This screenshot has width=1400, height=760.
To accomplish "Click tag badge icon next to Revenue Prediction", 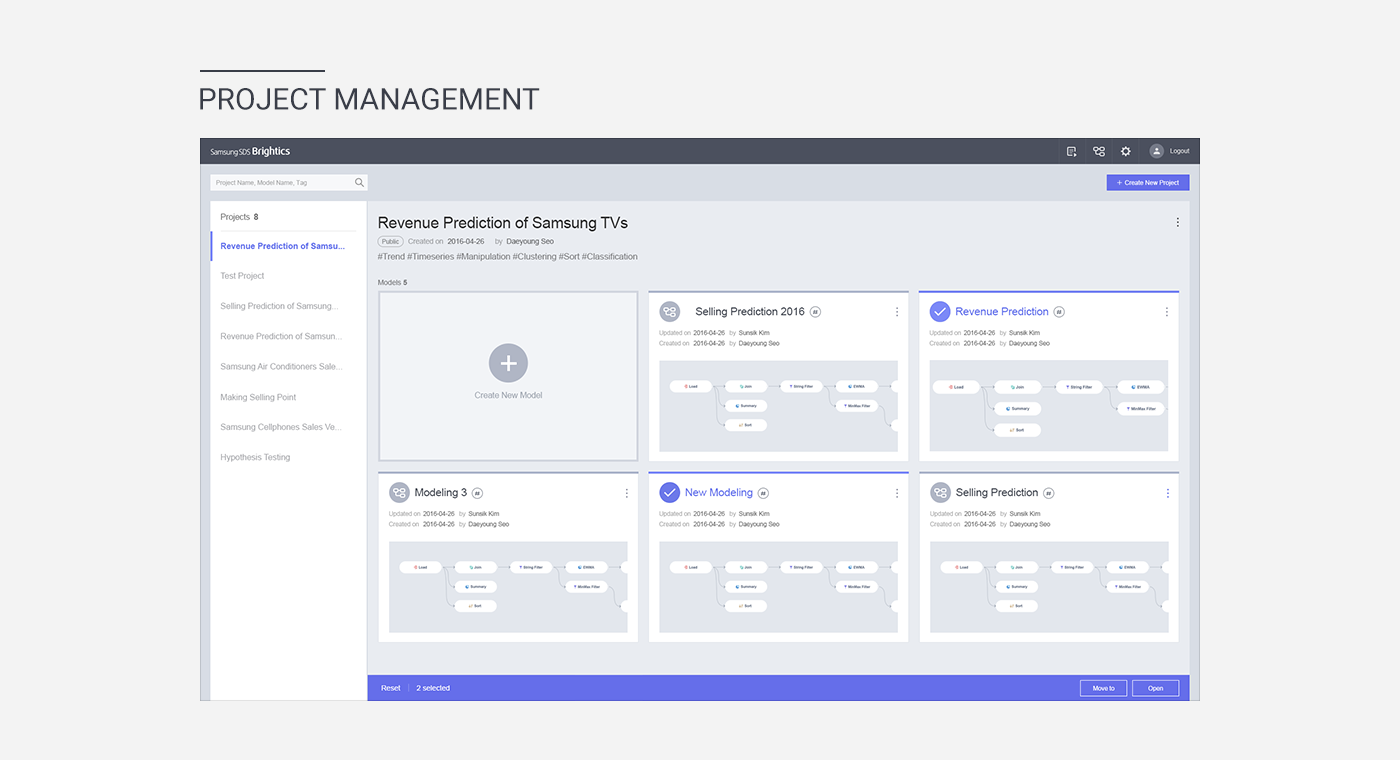I will point(1059,312).
